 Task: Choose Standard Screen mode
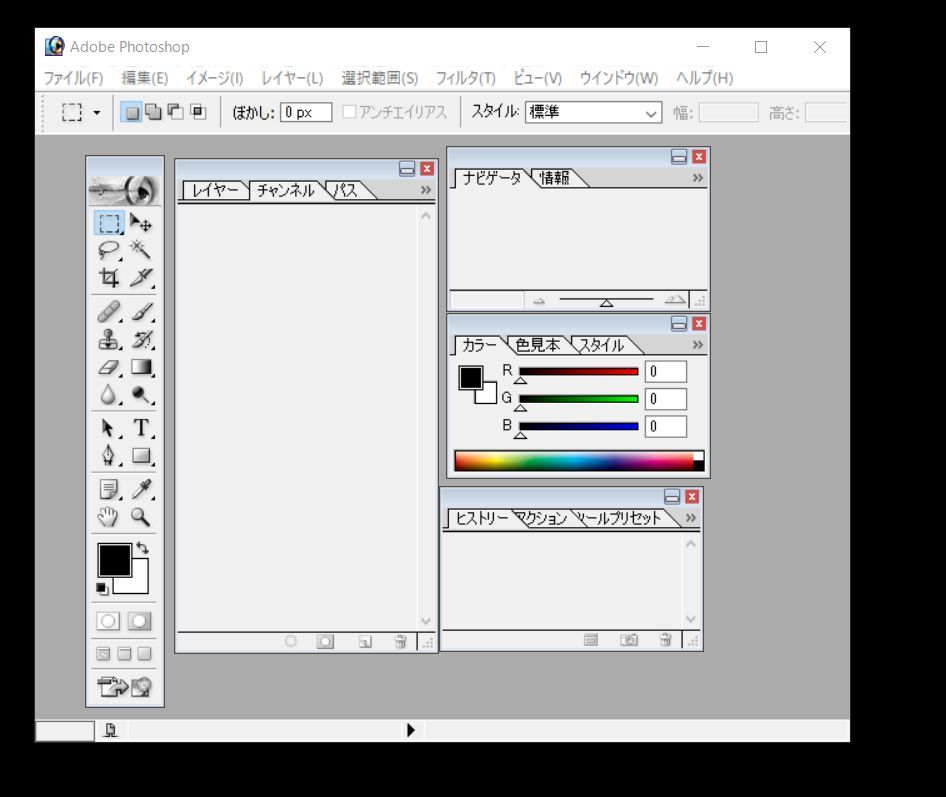104,653
